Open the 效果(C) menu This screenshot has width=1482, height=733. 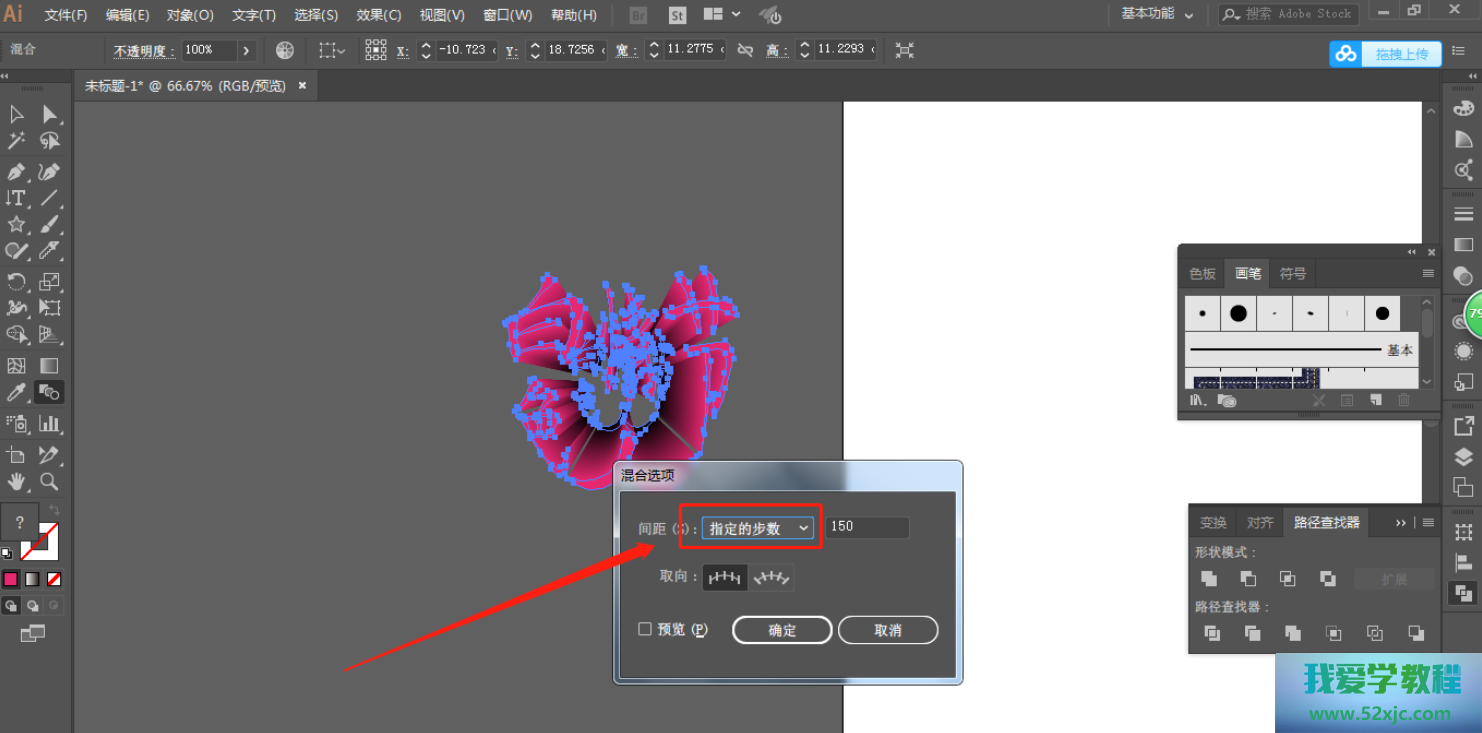pyautogui.click(x=379, y=15)
